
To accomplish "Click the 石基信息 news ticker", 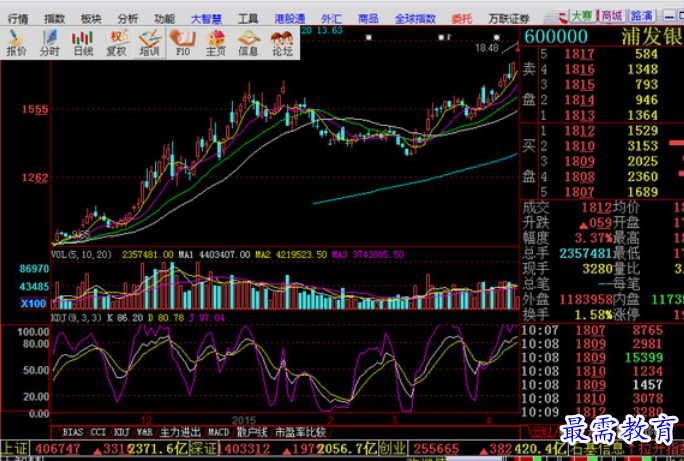I will pyautogui.click(x=598, y=448).
